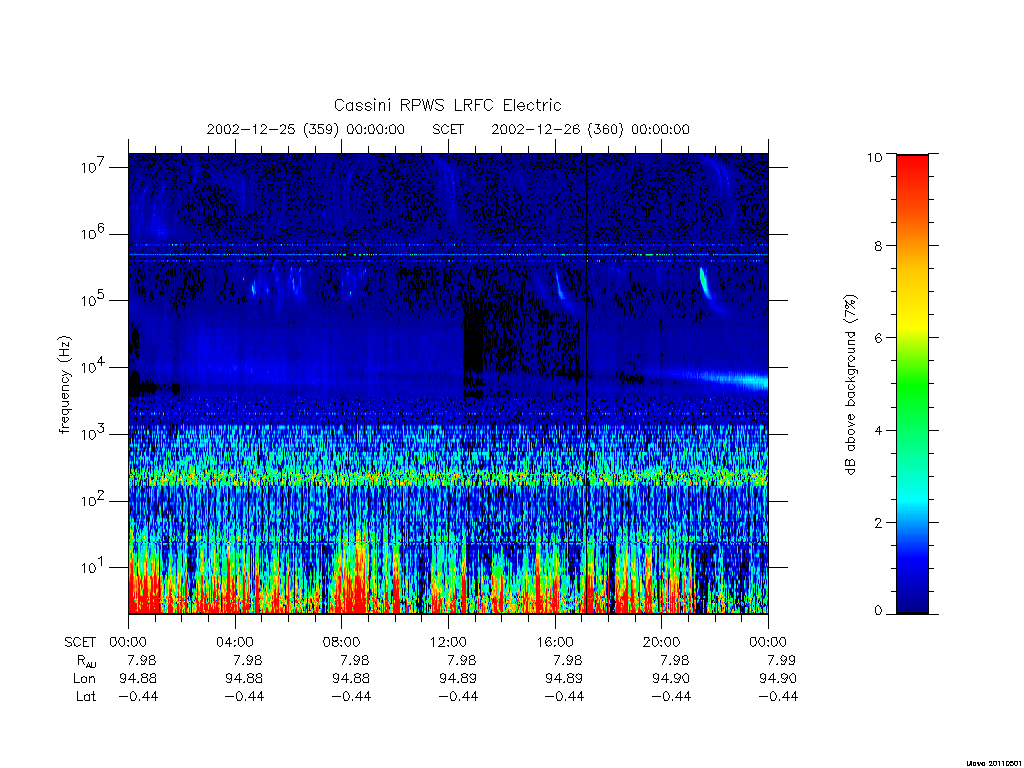Screen dimensions: 1024x768
Task: Click the 10^7 frequency axis label
Action: [x=93, y=167]
